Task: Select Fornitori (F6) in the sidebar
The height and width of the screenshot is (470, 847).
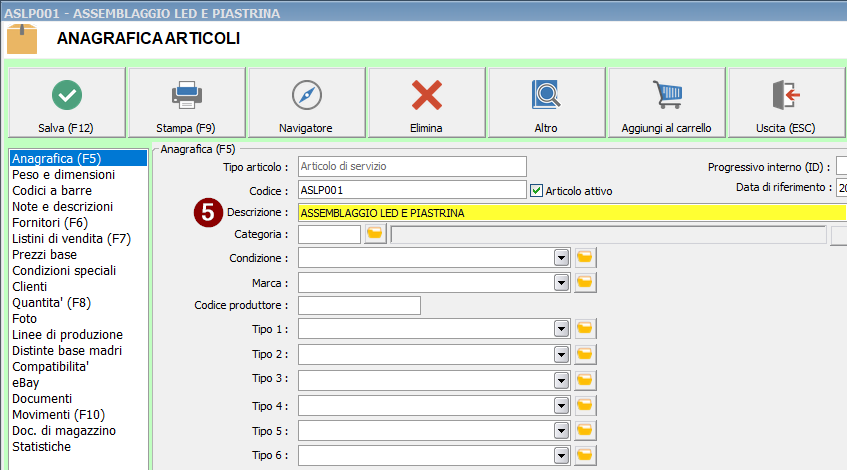Action: (50, 223)
